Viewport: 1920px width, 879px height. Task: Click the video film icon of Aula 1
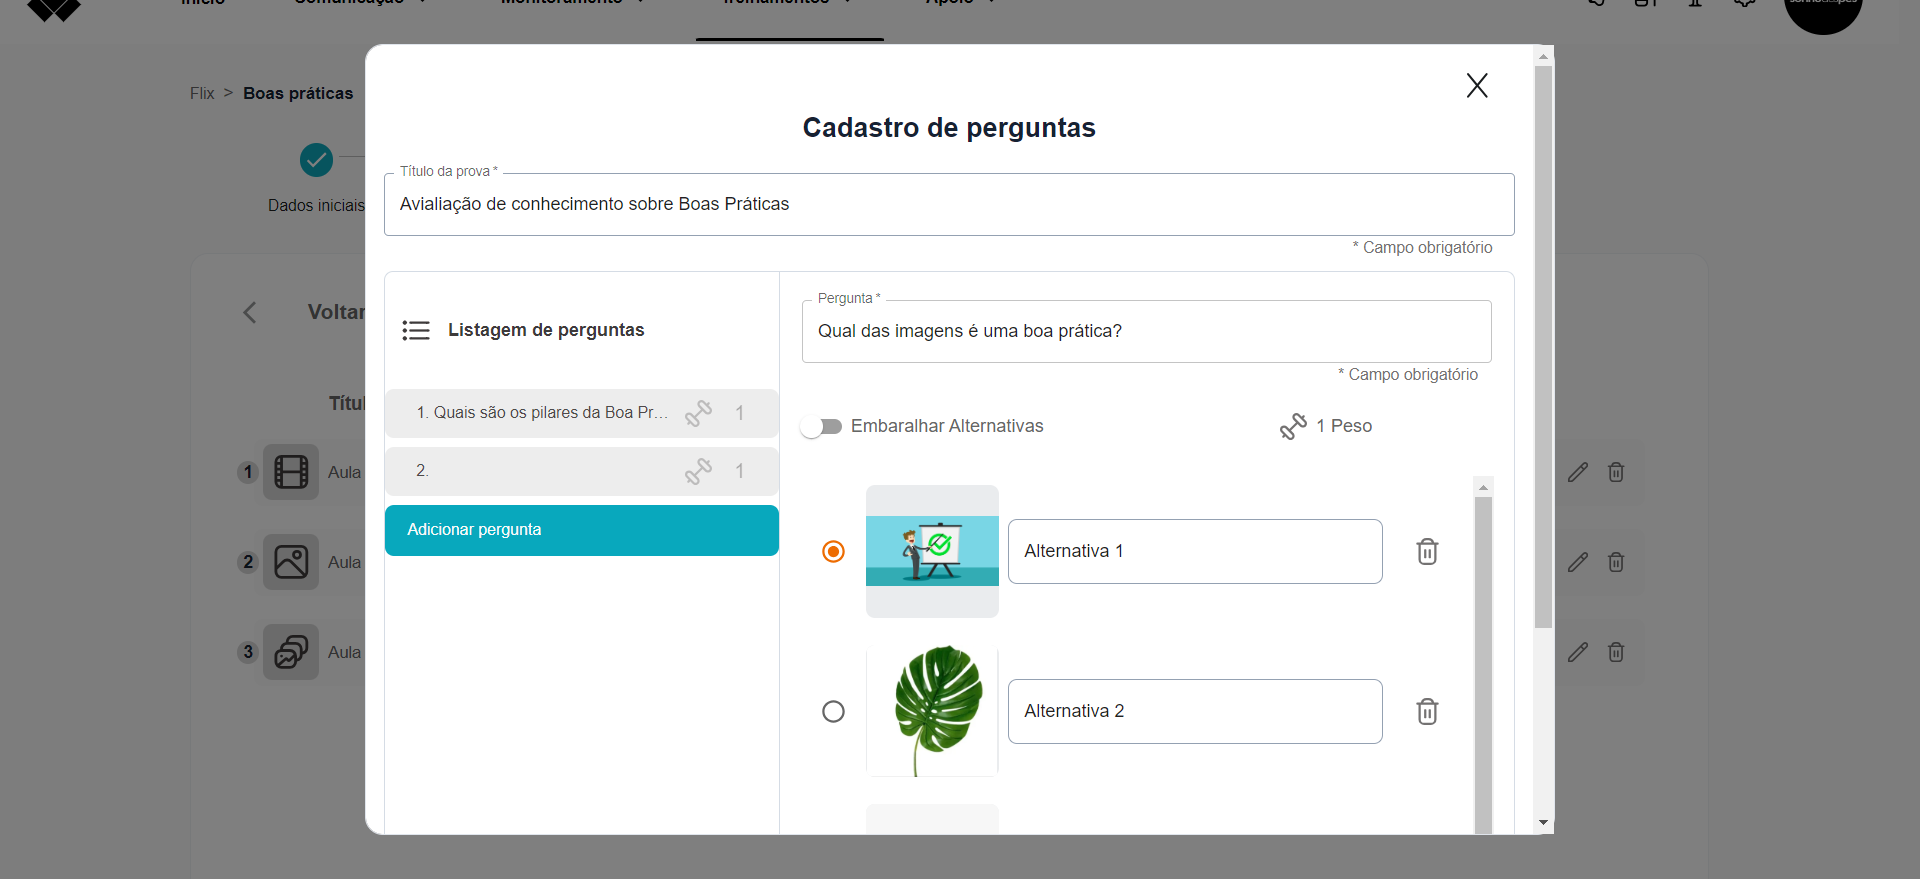[x=291, y=472]
